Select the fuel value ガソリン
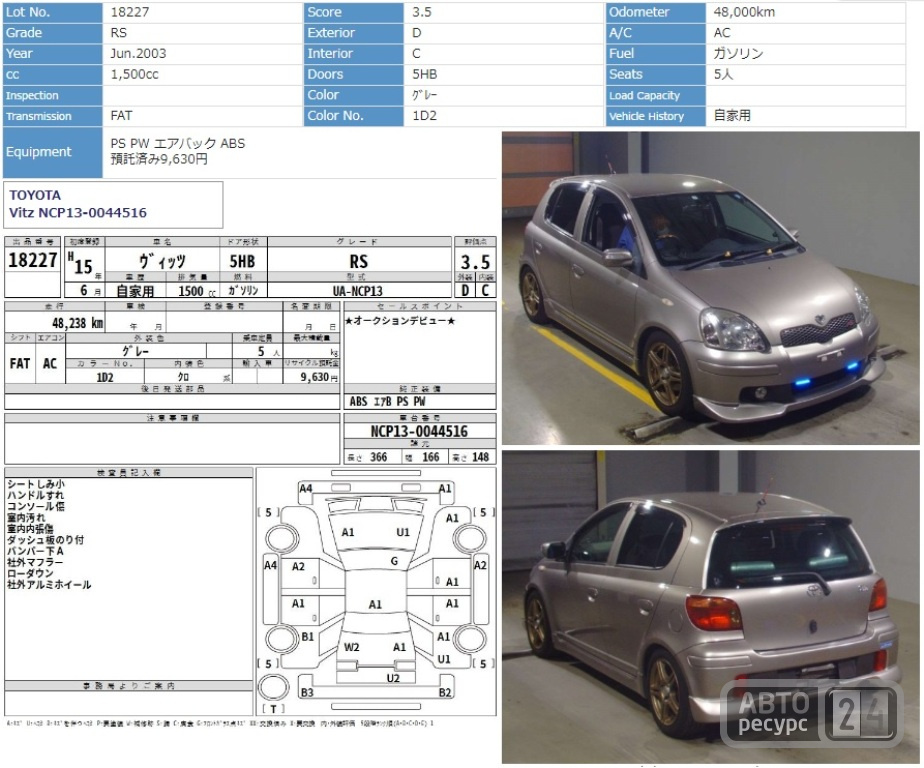The height and width of the screenshot is (768, 924). [x=738, y=54]
